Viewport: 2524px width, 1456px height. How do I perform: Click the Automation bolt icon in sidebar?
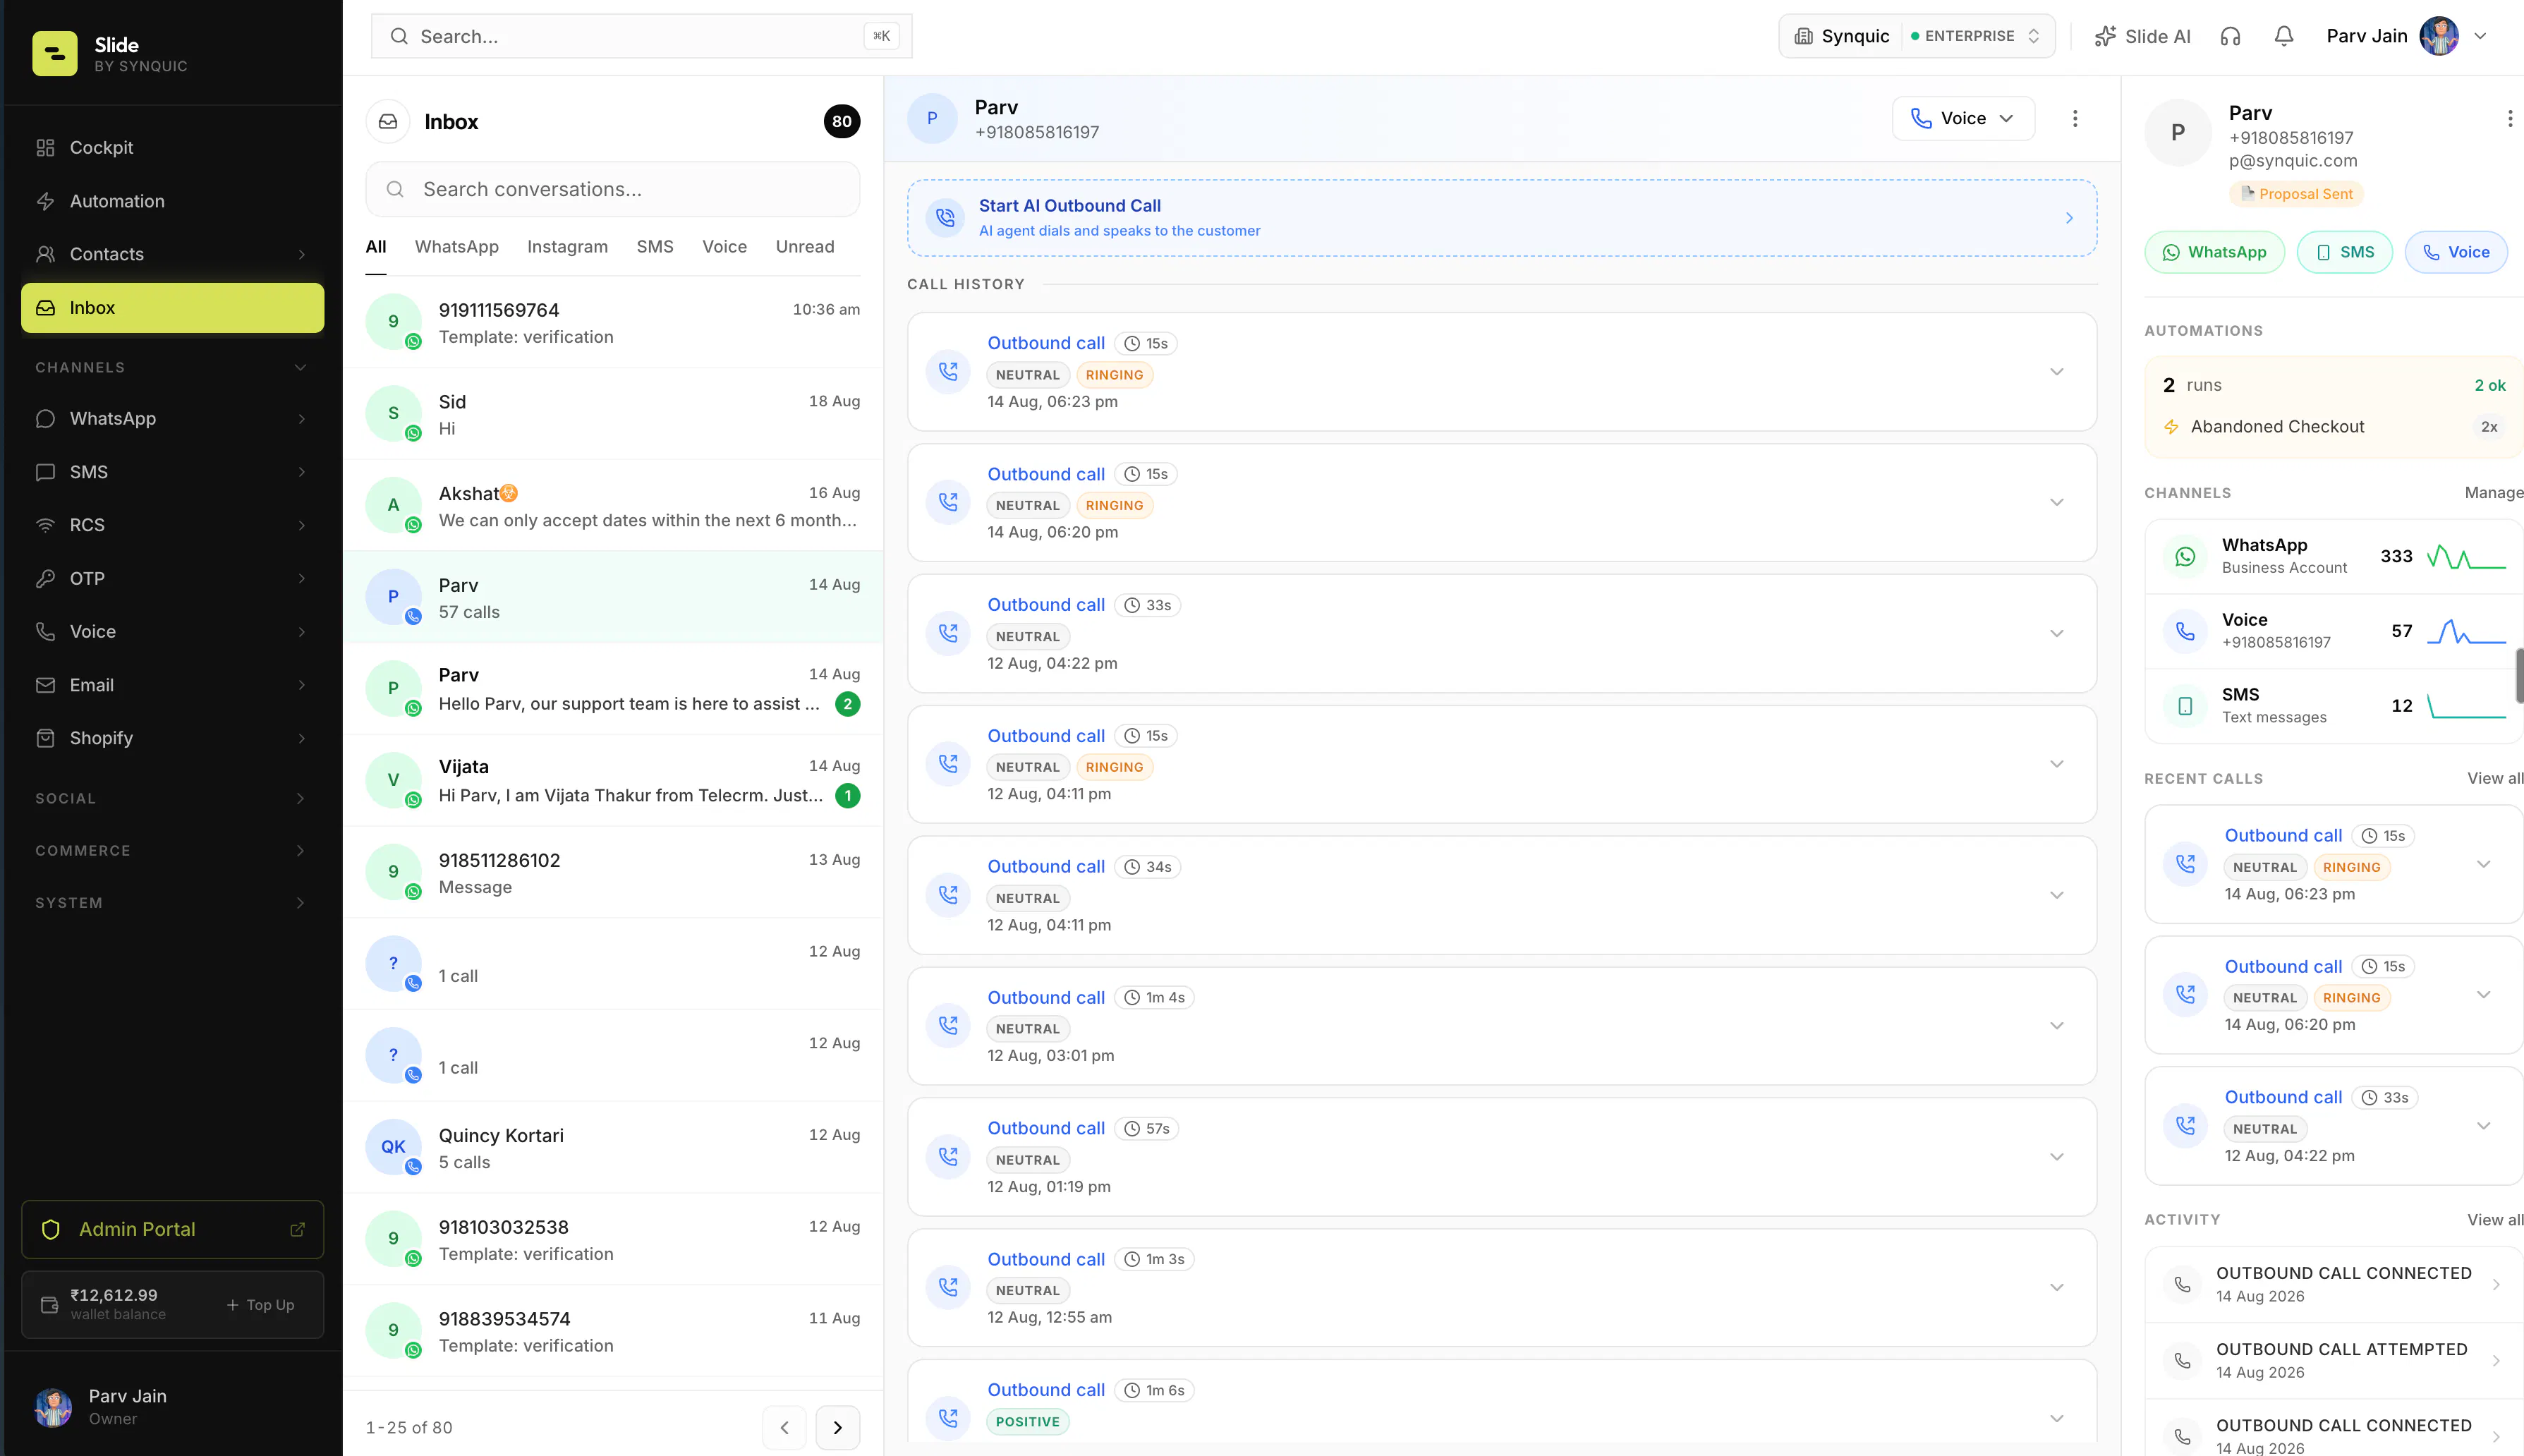click(x=45, y=201)
